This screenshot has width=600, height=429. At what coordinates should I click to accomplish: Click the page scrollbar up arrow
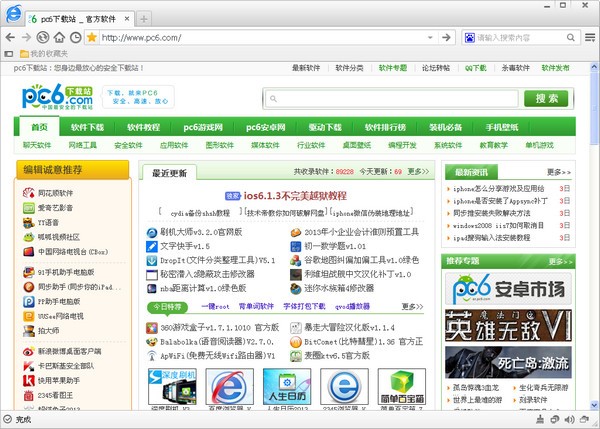594,67
